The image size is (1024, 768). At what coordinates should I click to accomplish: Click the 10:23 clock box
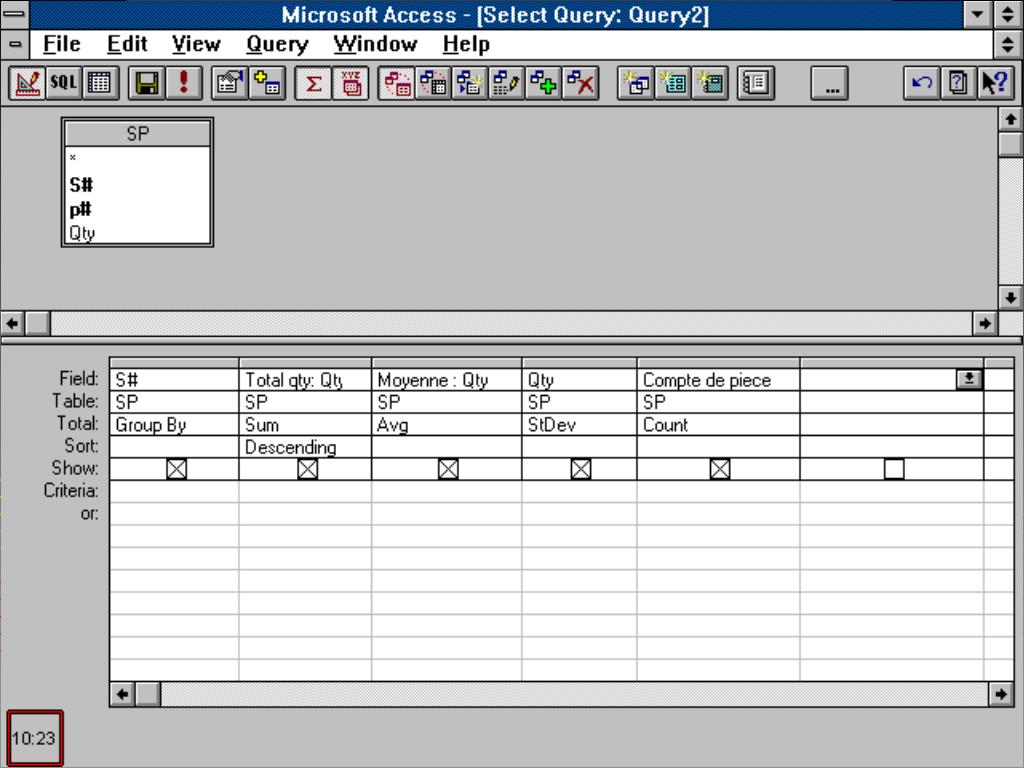coord(35,738)
